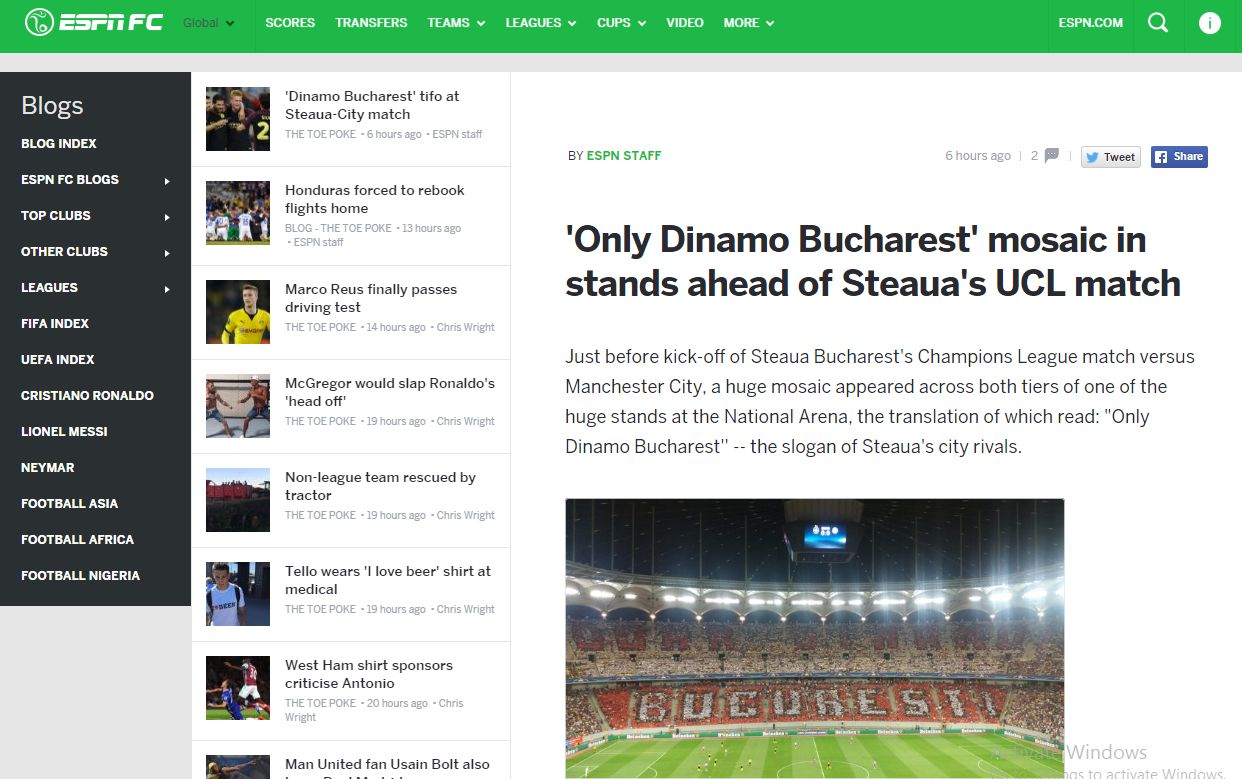Click the ESPN FC logo

coord(94,22)
